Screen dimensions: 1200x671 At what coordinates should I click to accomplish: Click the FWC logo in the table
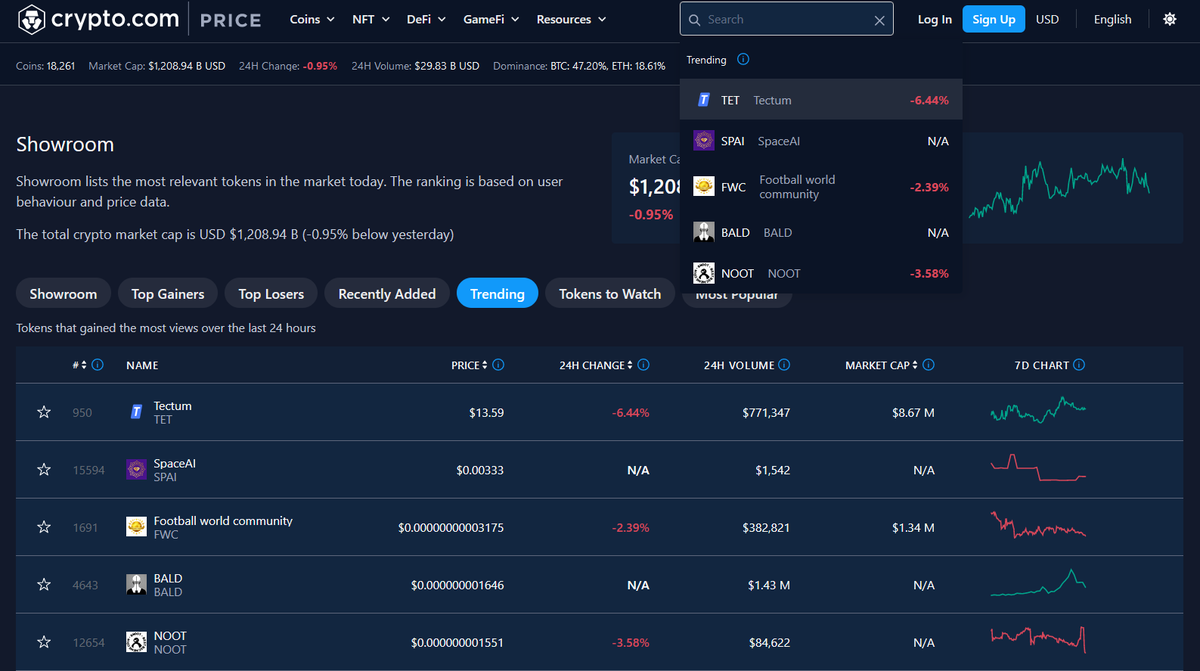click(x=137, y=527)
